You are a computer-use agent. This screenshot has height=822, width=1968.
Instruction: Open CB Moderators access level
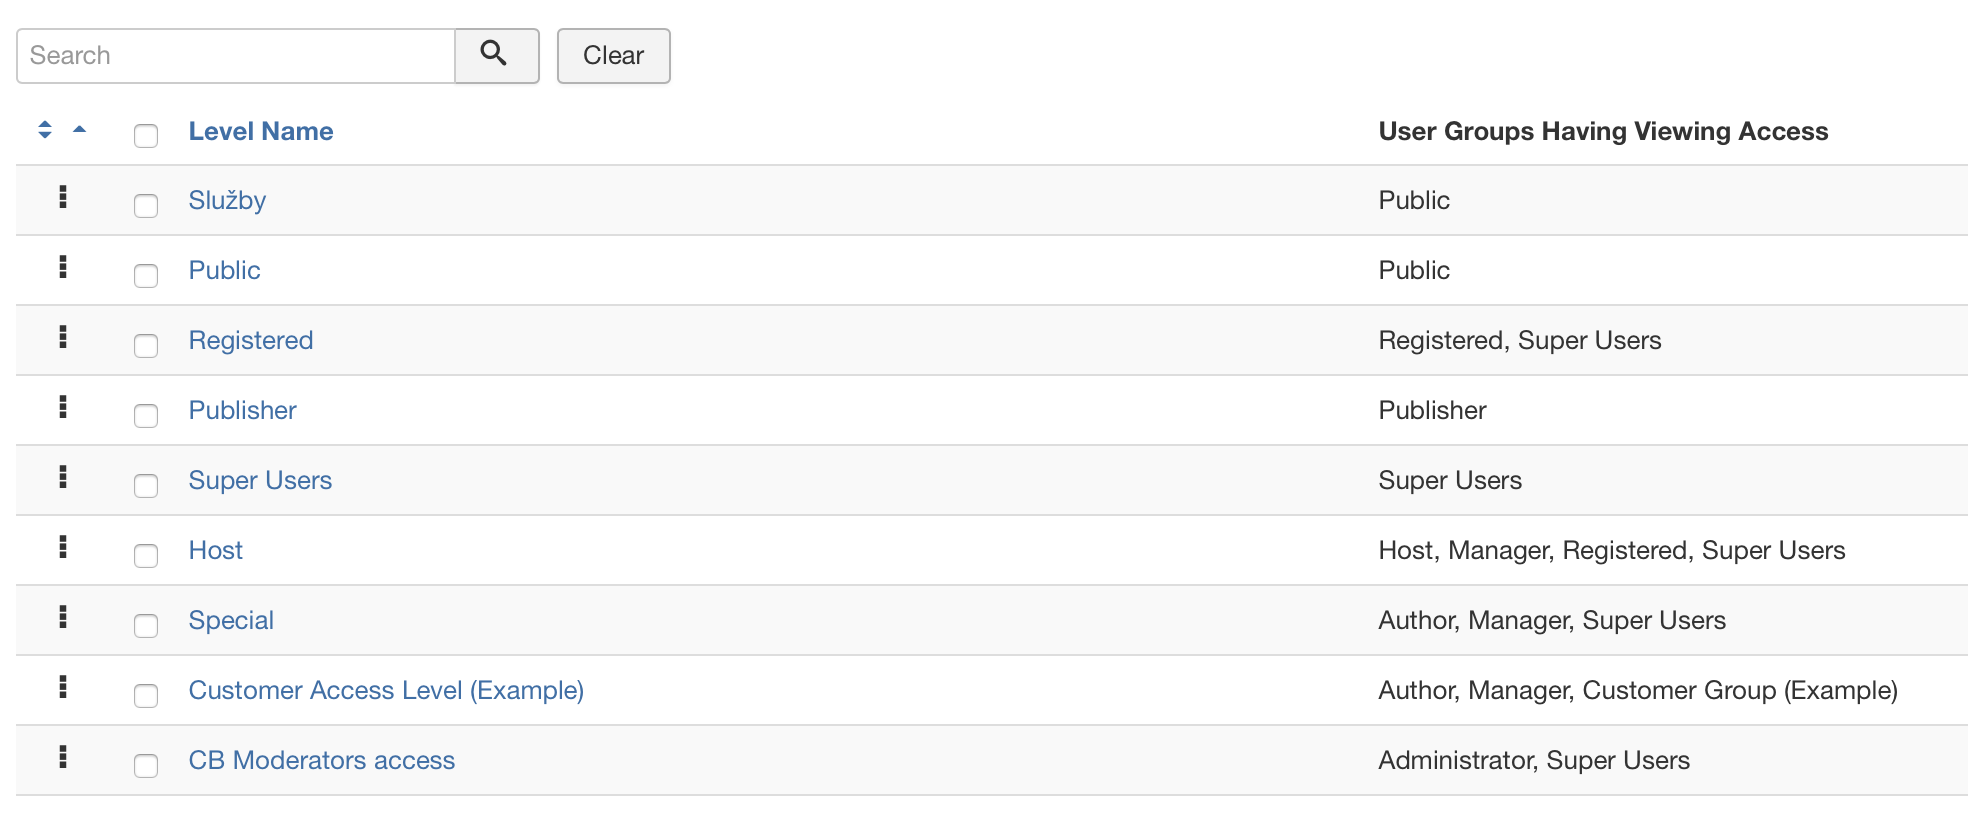coord(322,760)
